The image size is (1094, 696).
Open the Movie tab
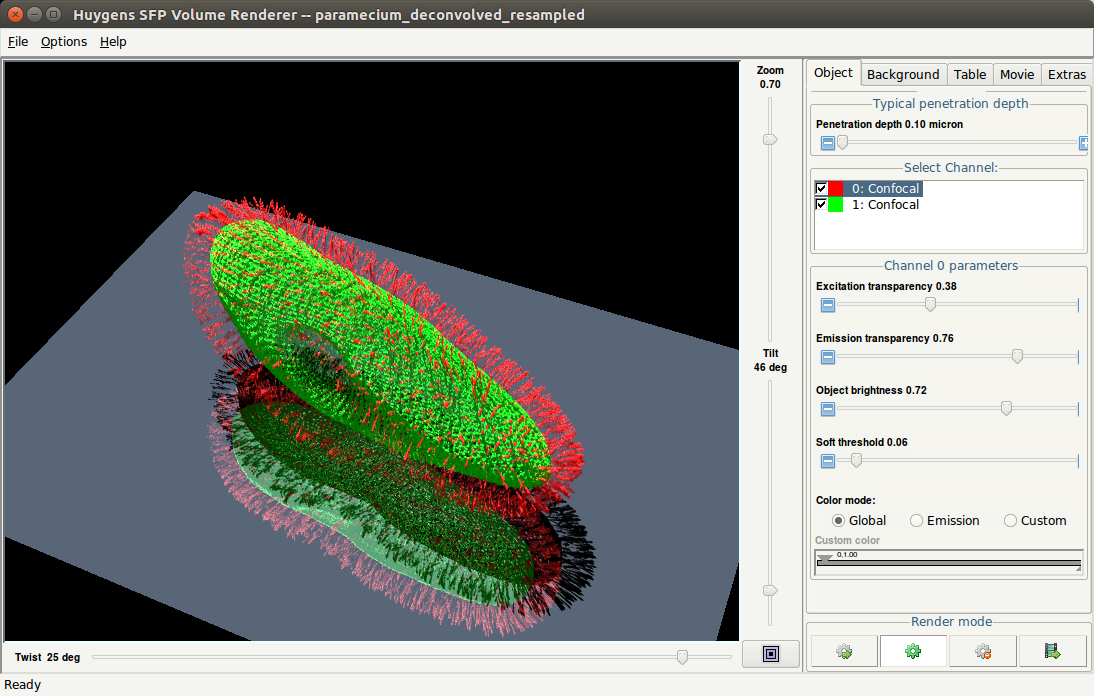click(x=1017, y=74)
